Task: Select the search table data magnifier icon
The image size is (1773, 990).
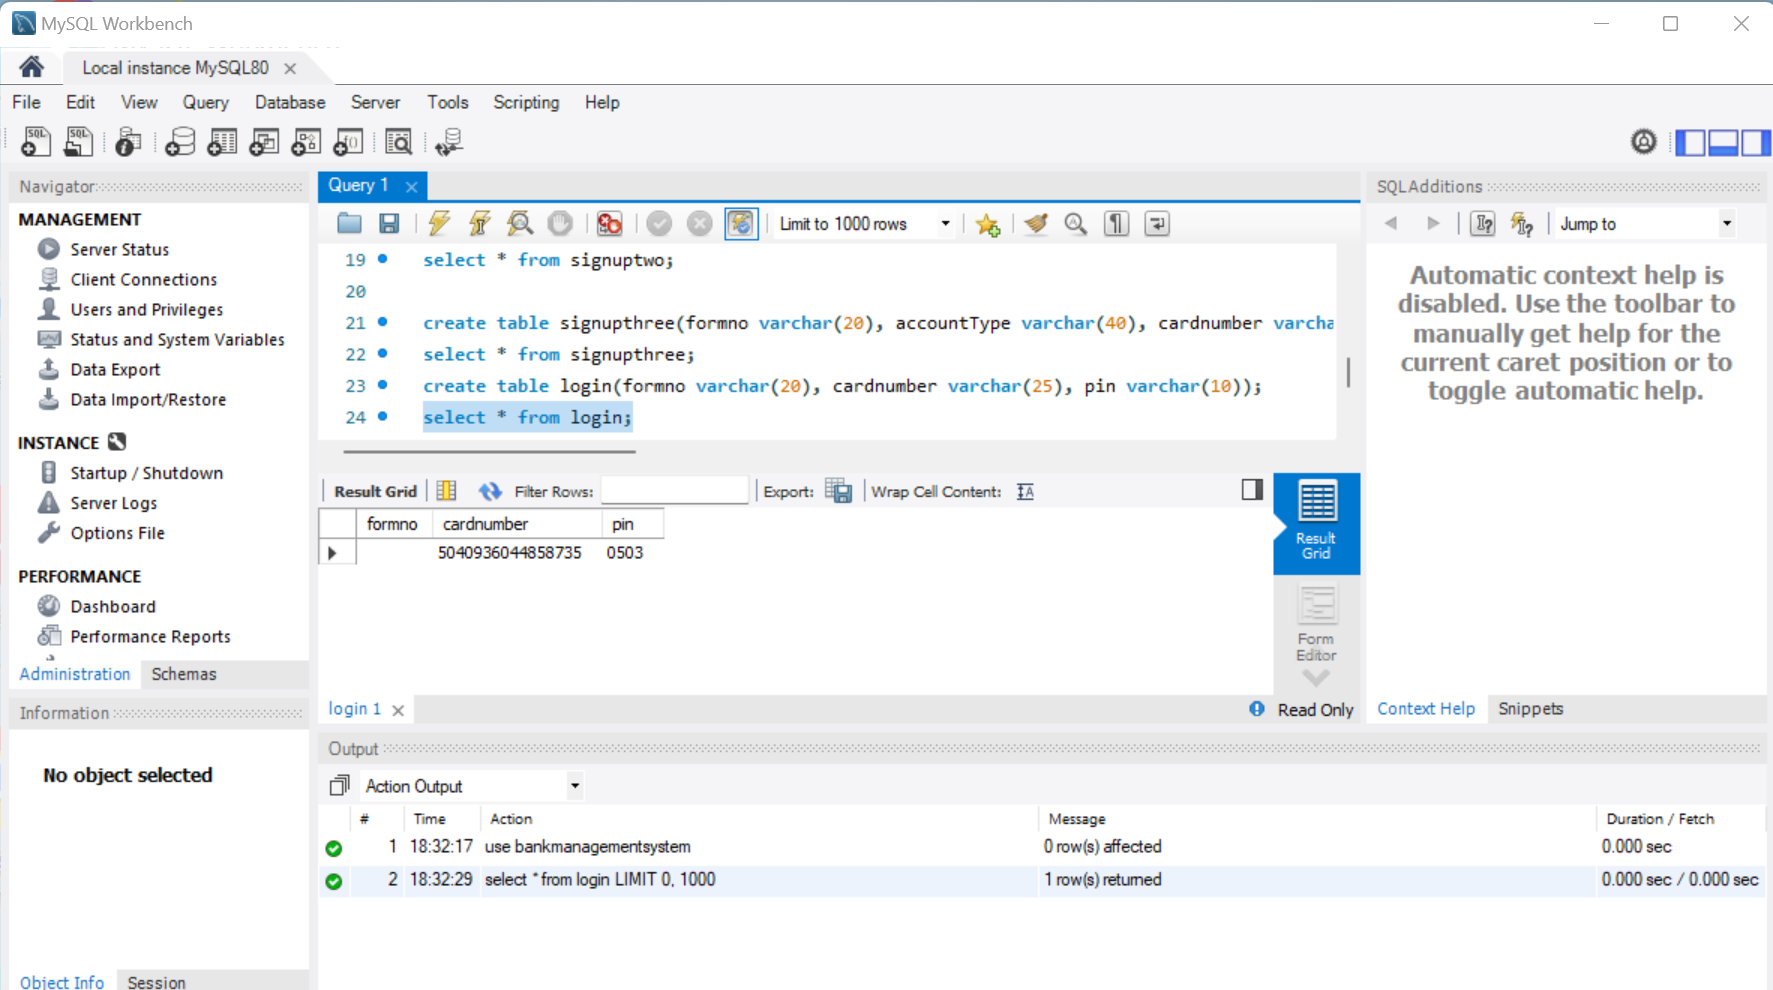Action: [397, 141]
